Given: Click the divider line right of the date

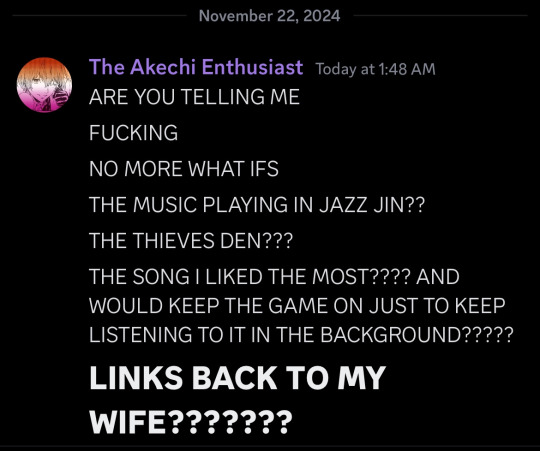Looking at the screenshot, I should (440, 16).
